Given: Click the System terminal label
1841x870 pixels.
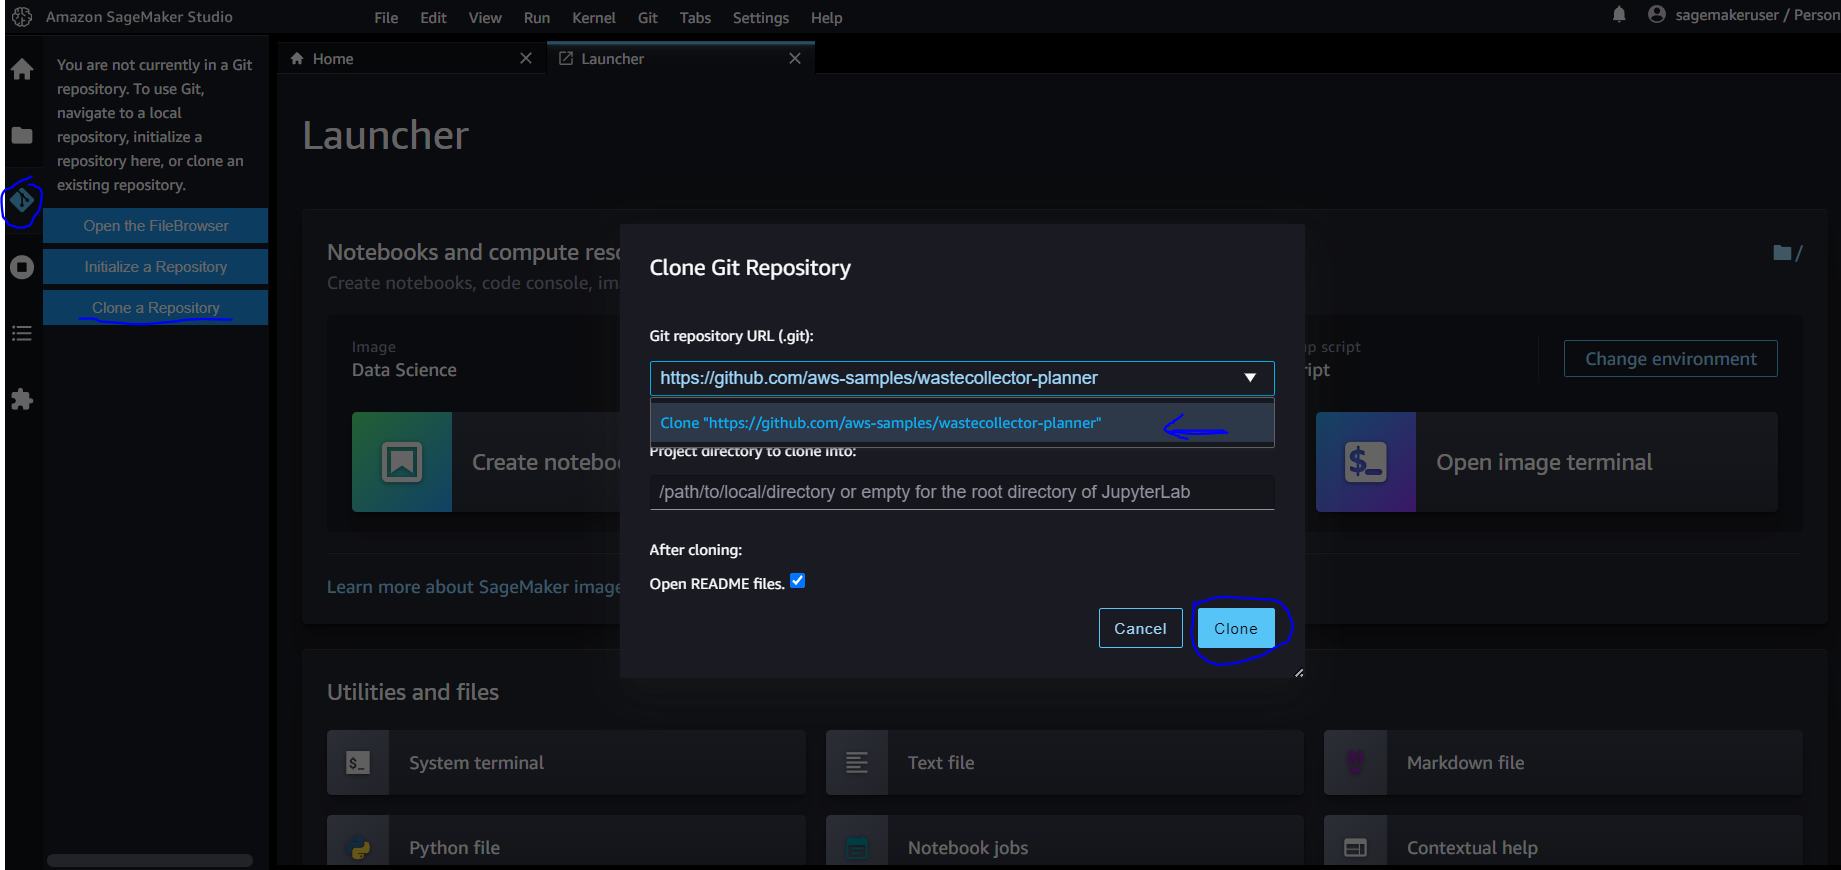Looking at the screenshot, I should (476, 763).
